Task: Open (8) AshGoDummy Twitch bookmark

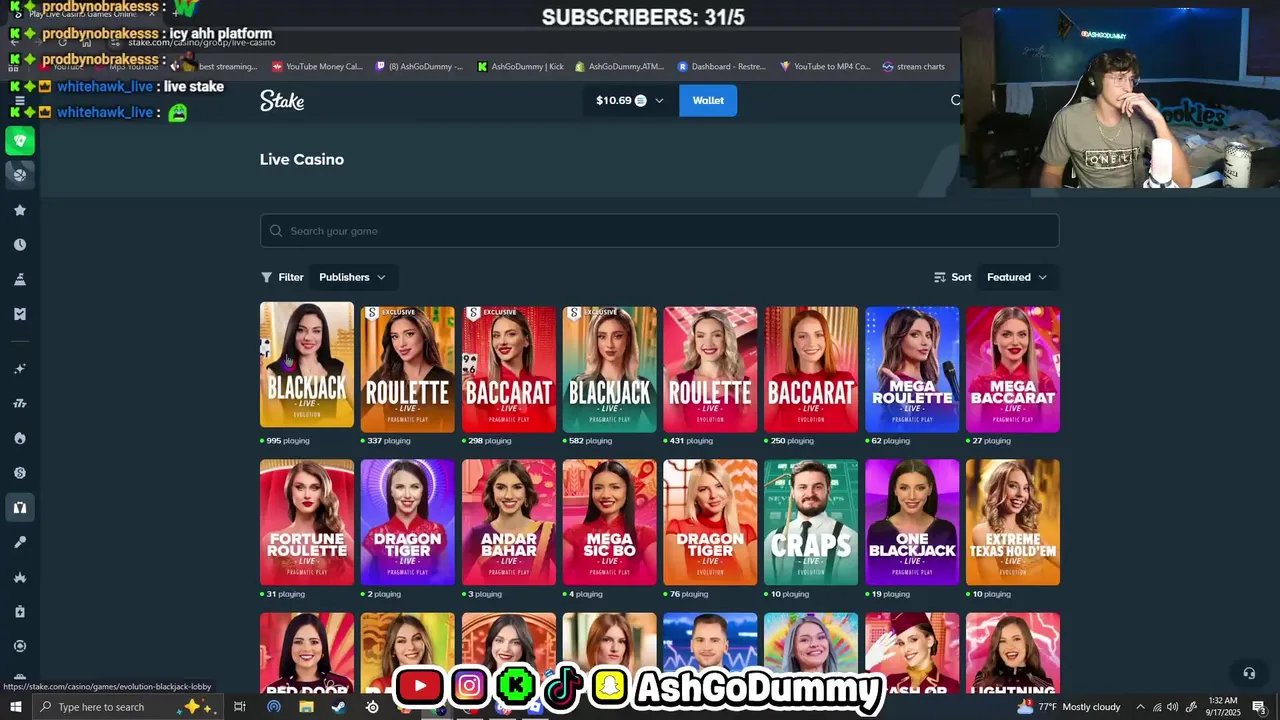Action: pyautogui.click(x=419, y=67)
